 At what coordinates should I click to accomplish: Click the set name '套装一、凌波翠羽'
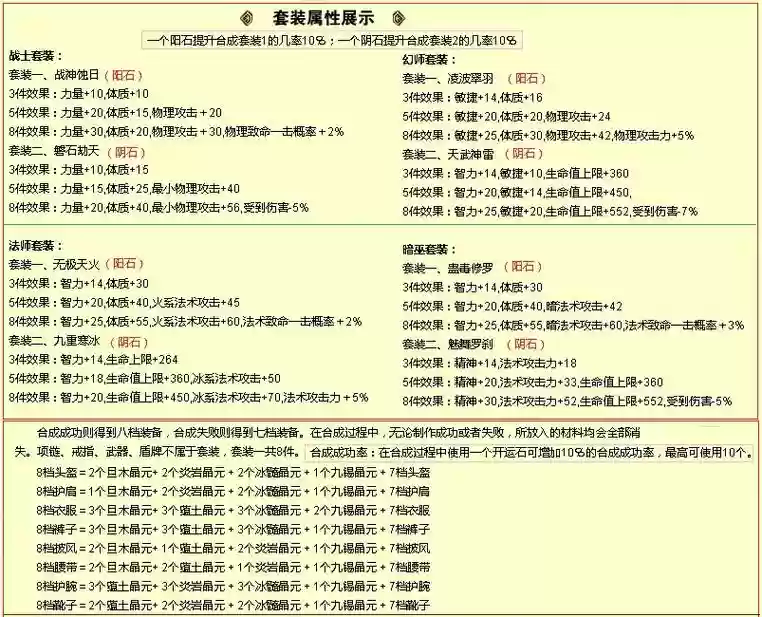click(448, 78)
